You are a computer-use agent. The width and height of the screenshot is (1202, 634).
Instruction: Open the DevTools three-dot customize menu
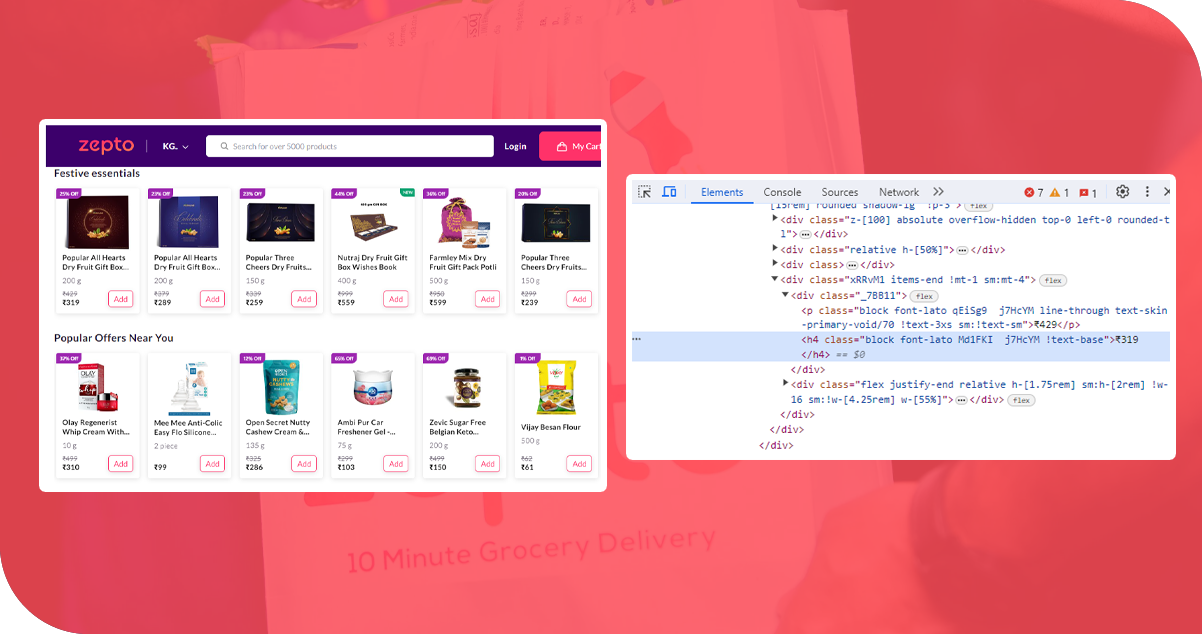pyautogui.click(x=1147, y=192)
